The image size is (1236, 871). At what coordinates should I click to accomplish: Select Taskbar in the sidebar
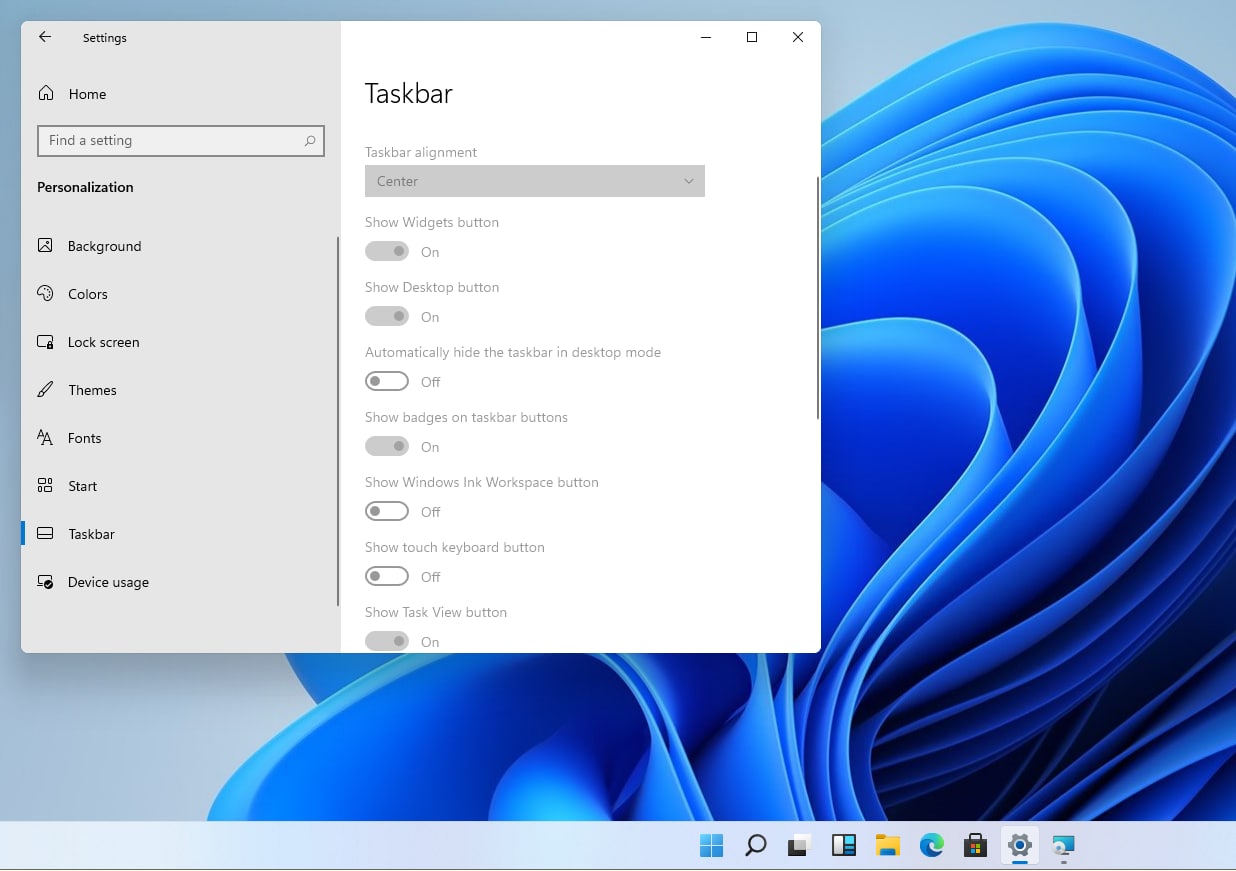coord(180,534)
